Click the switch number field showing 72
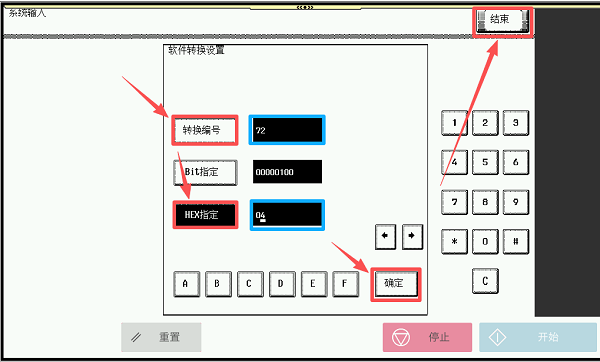Screen dimensions: 600x362 (287, 130)
